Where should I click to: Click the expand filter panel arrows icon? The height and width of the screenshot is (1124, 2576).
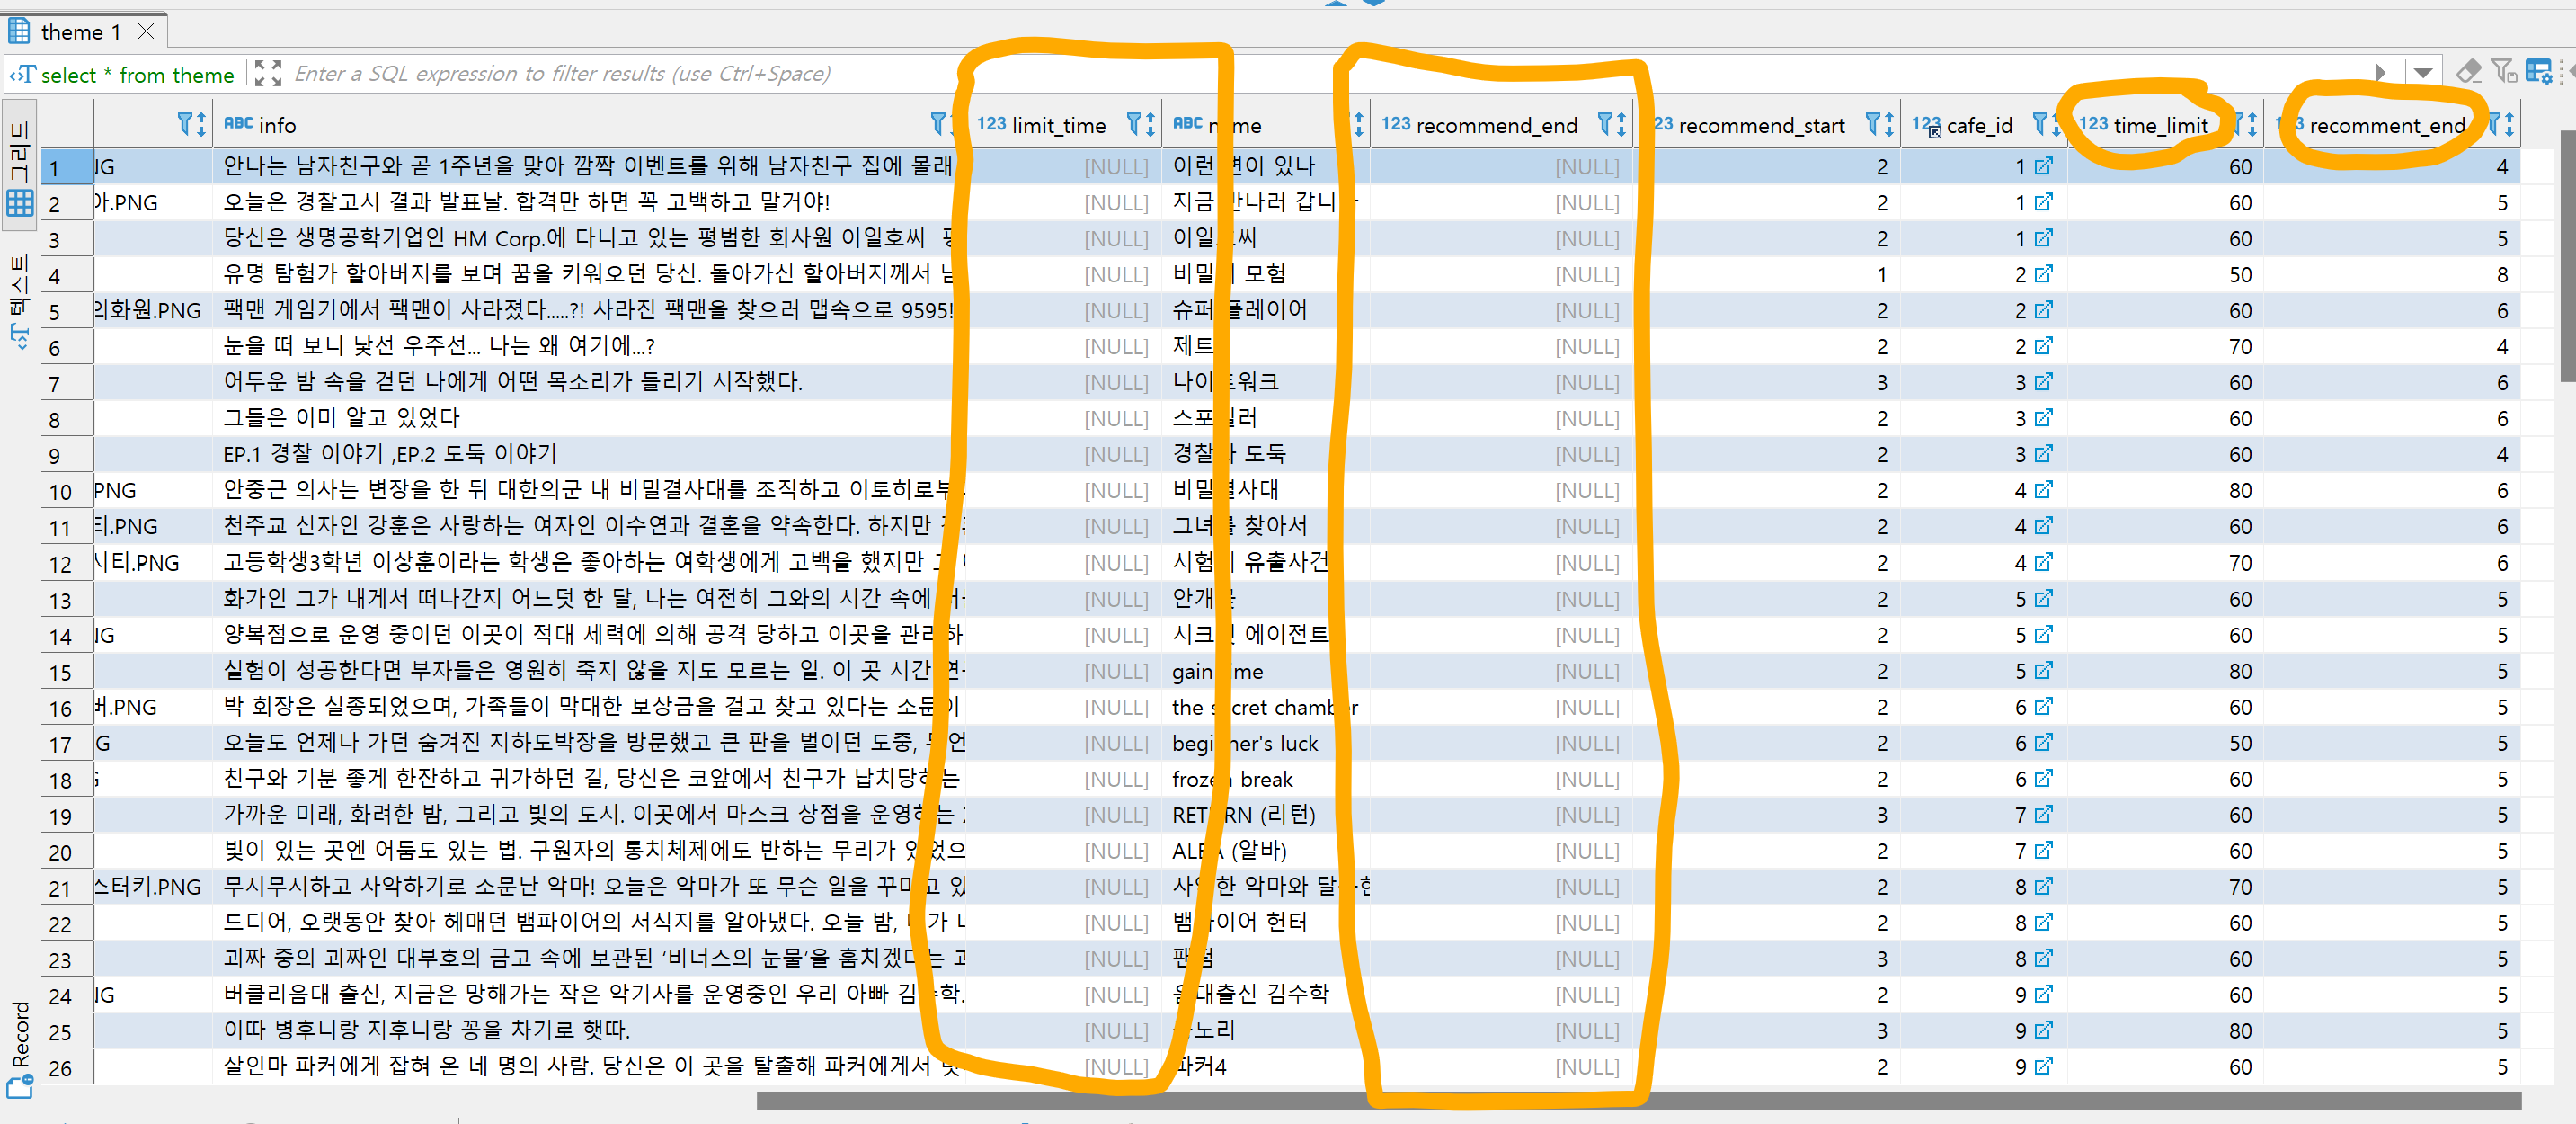click(x=267, y=73)
